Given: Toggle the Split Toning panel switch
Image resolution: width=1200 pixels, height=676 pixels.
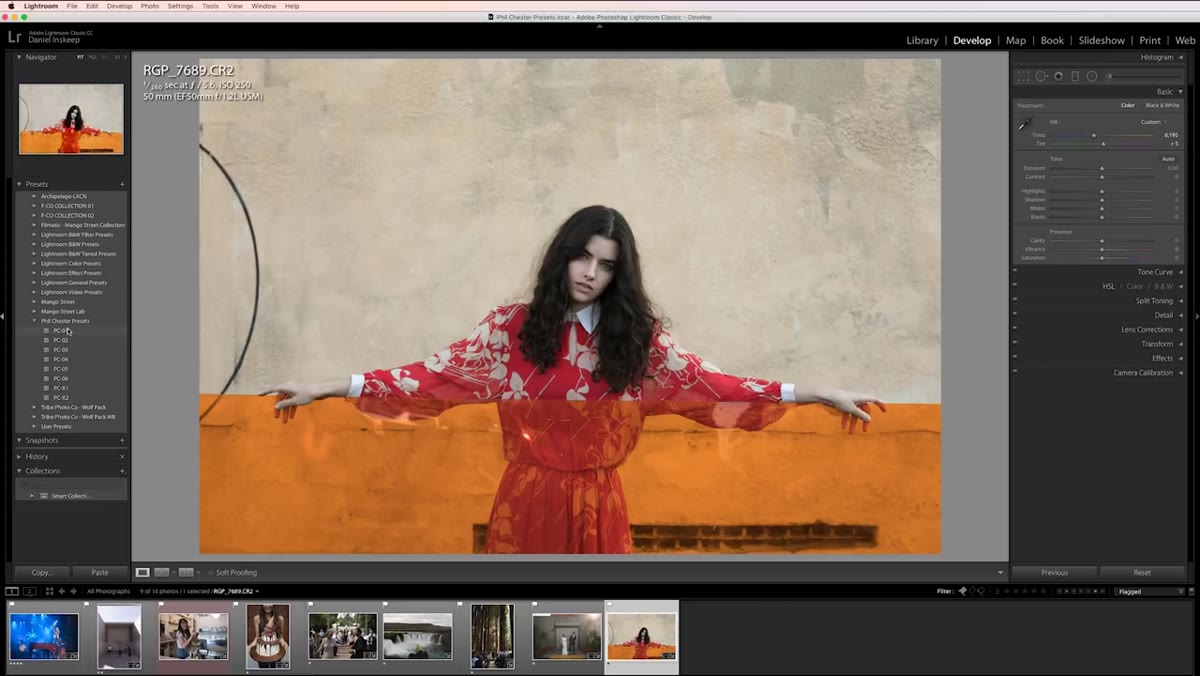Looking at the screenshot, I should click(1015, 300).
